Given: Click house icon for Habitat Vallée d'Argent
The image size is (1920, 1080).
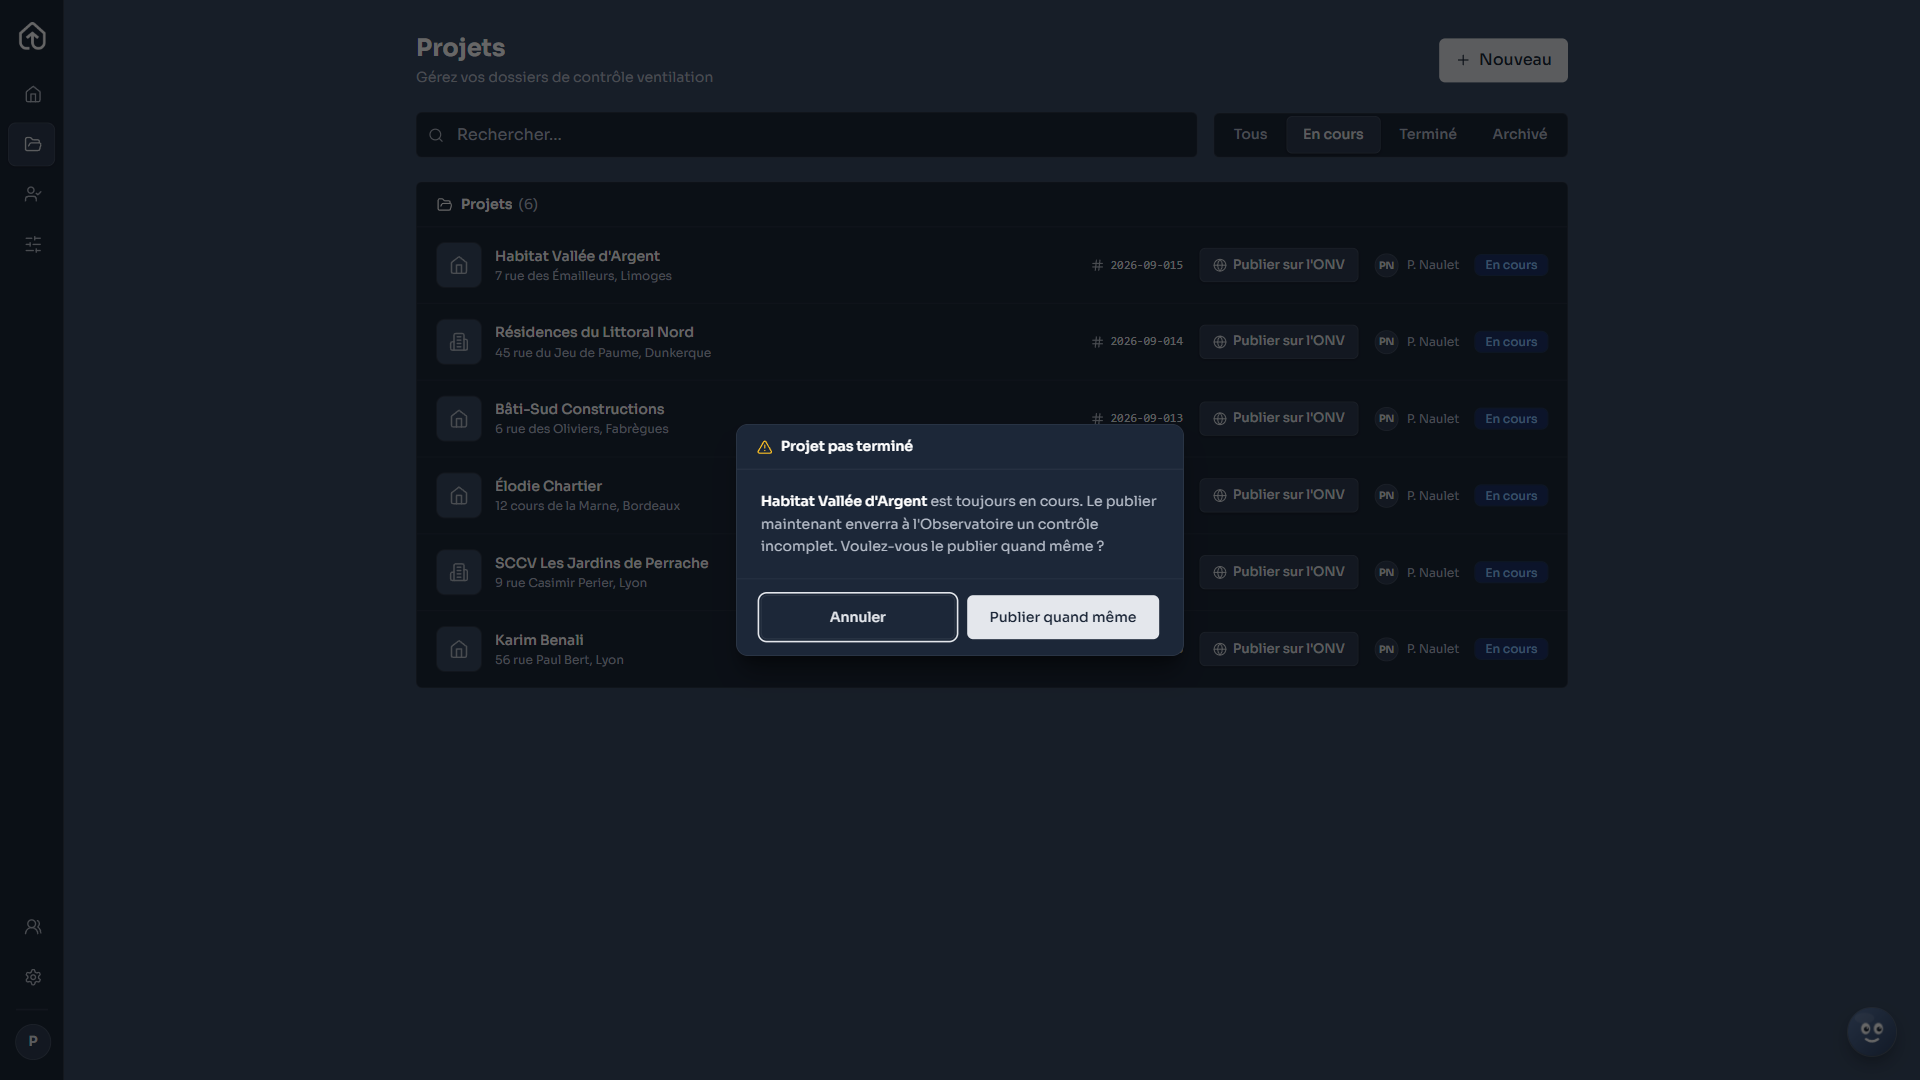Looking at the screenshot, I should [459, 265].
